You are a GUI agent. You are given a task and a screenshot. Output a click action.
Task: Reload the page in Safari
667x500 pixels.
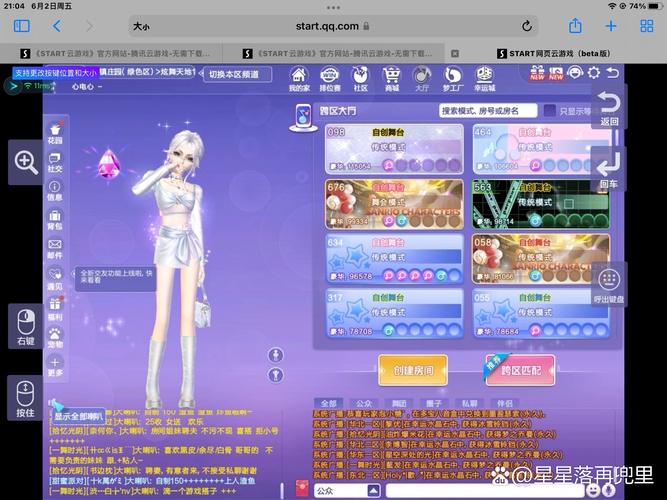[x=527, y=26]
